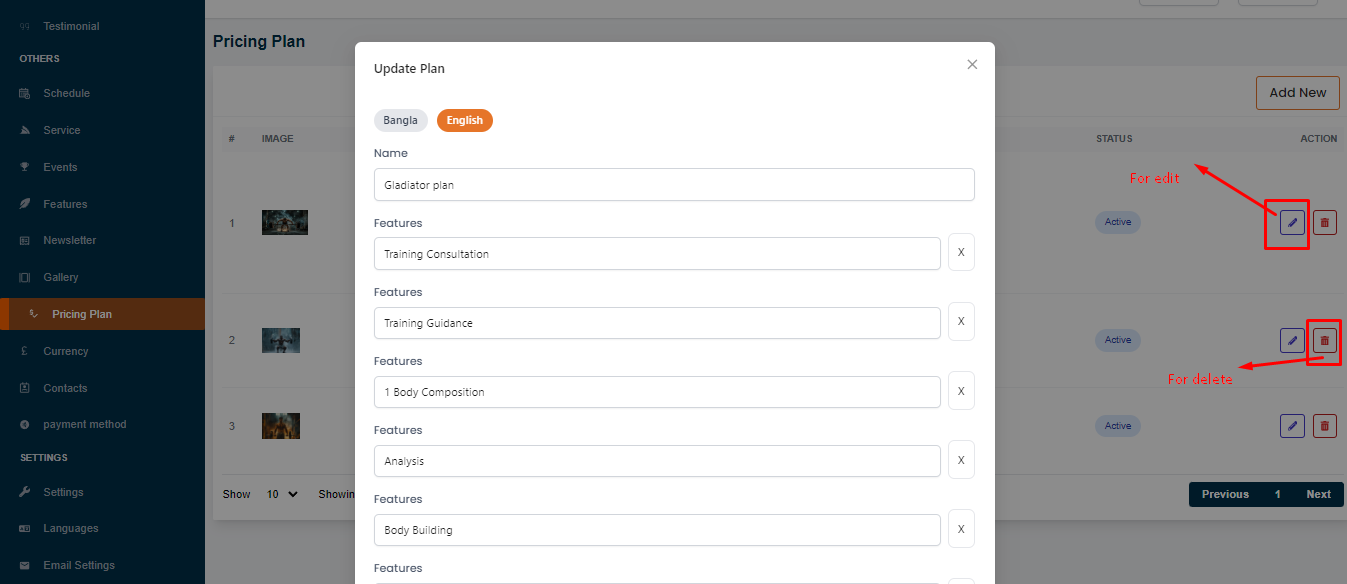Click the delete trash icon for row 1
The height and width of the screenshot is (584, 1347).
tap(1324, 222)
